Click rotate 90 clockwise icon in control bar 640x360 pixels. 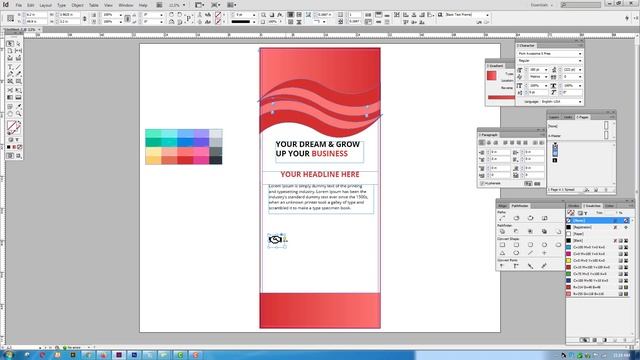point(172,15)
